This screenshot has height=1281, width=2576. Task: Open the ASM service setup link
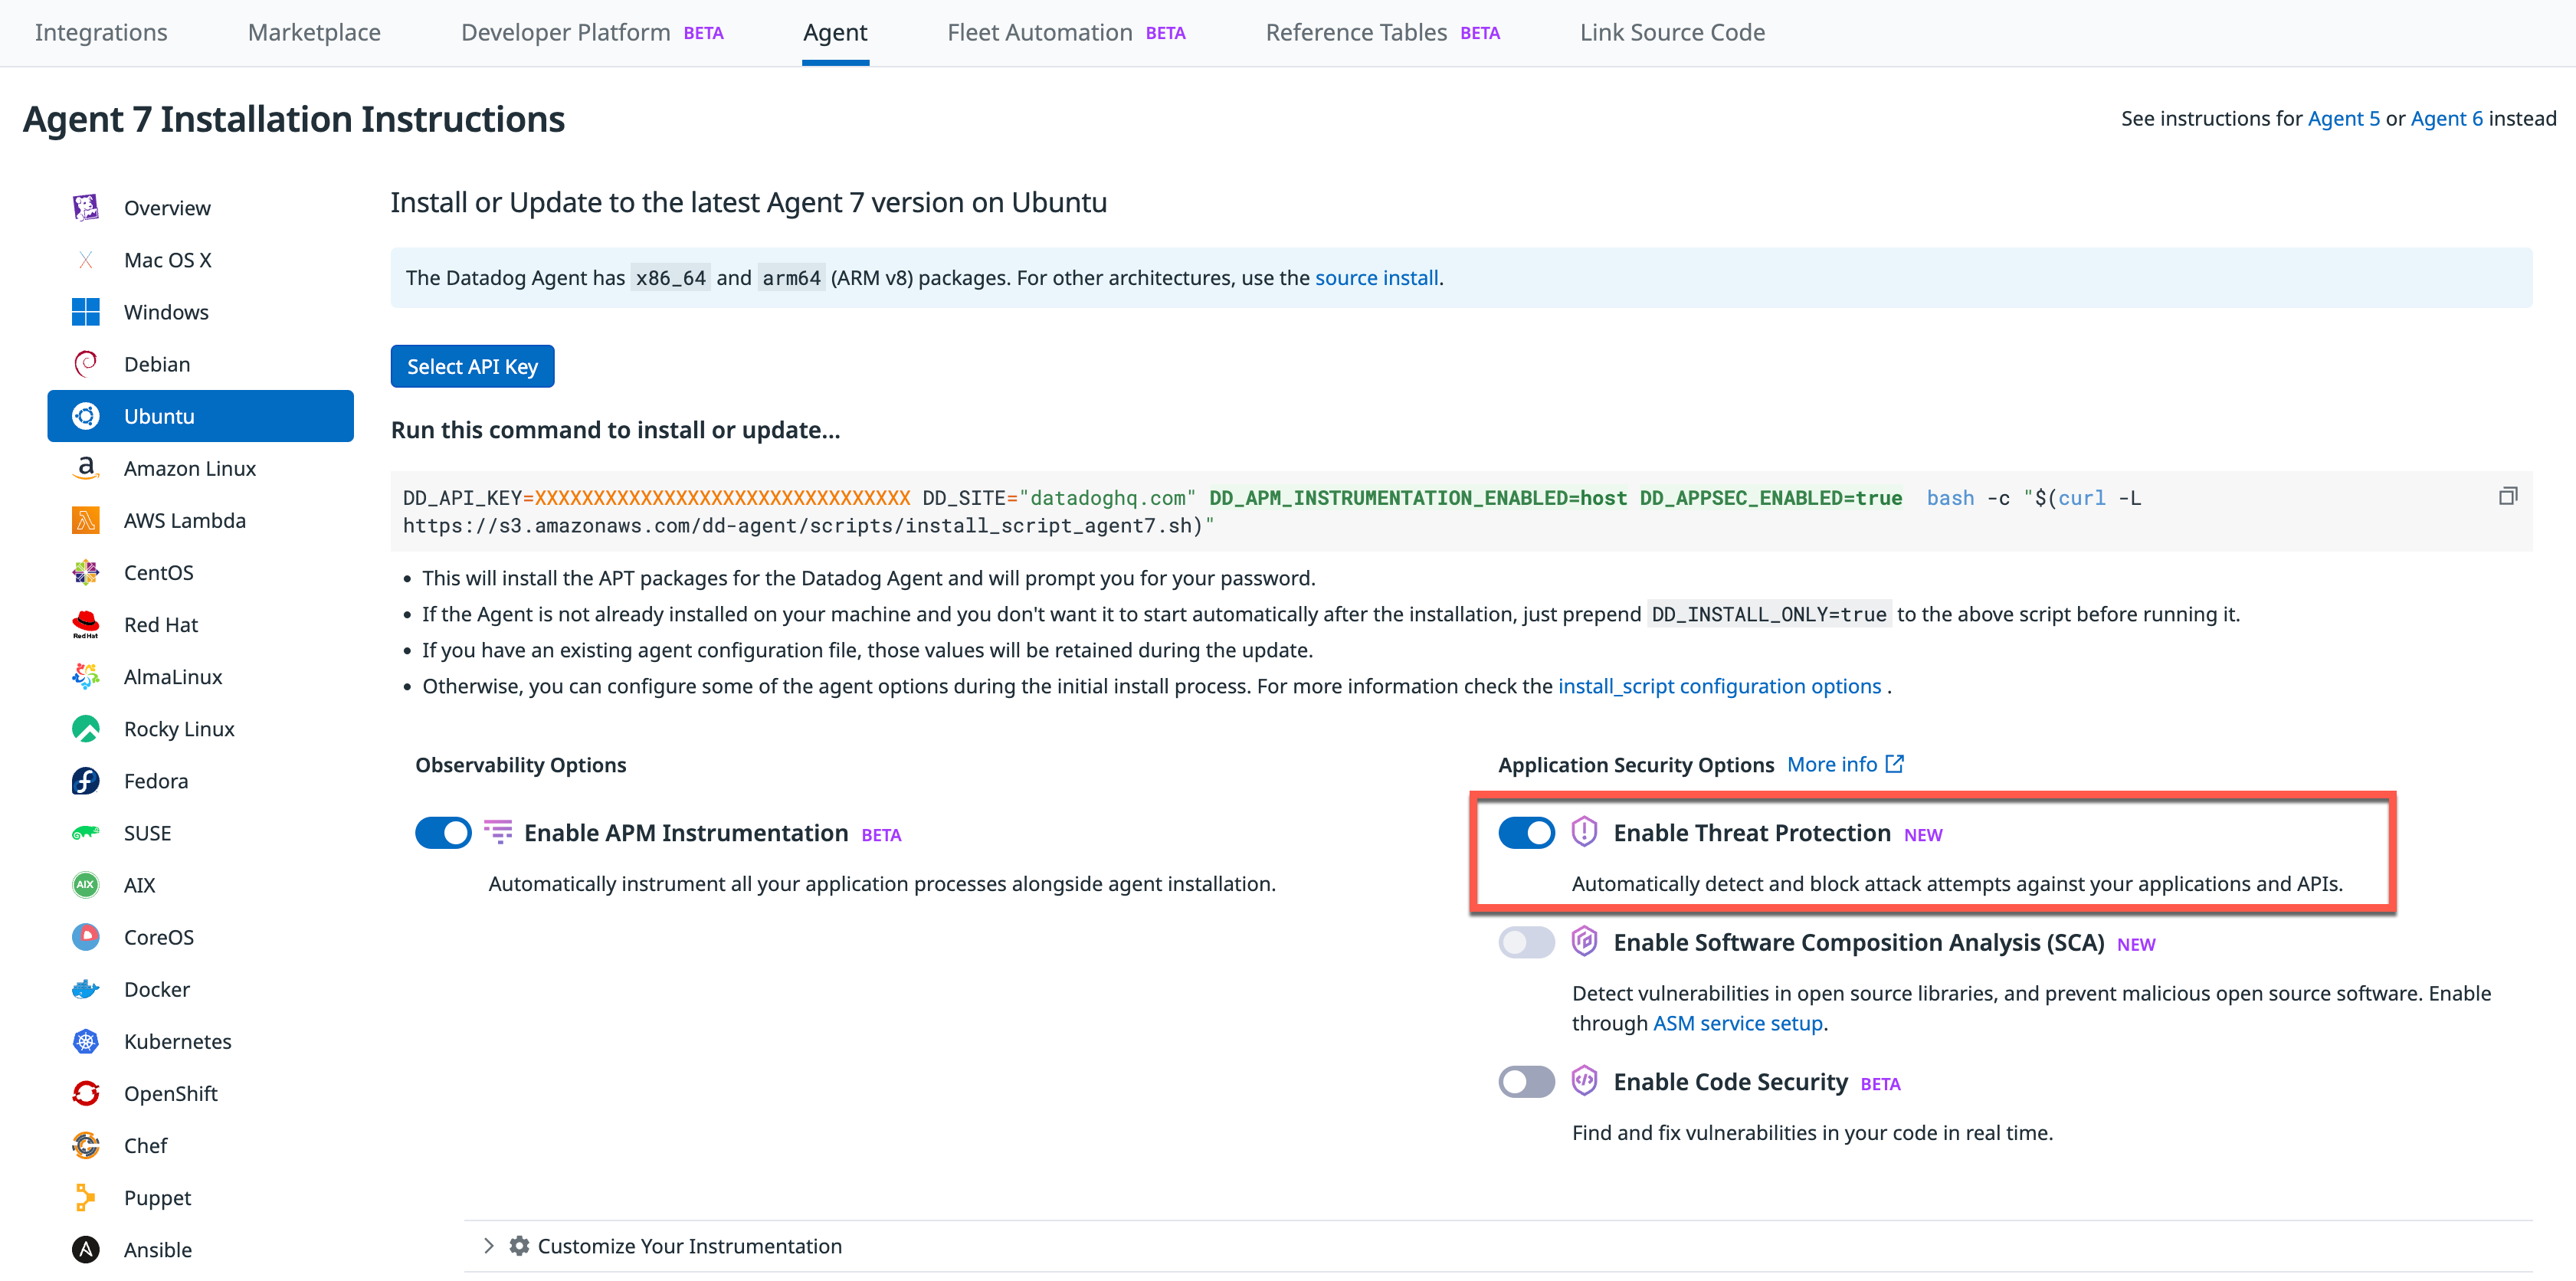1737,1023
